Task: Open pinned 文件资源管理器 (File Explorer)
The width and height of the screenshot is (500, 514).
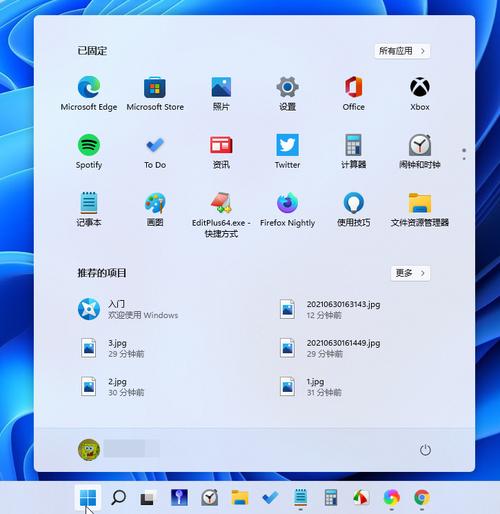Action: point(420,210)
